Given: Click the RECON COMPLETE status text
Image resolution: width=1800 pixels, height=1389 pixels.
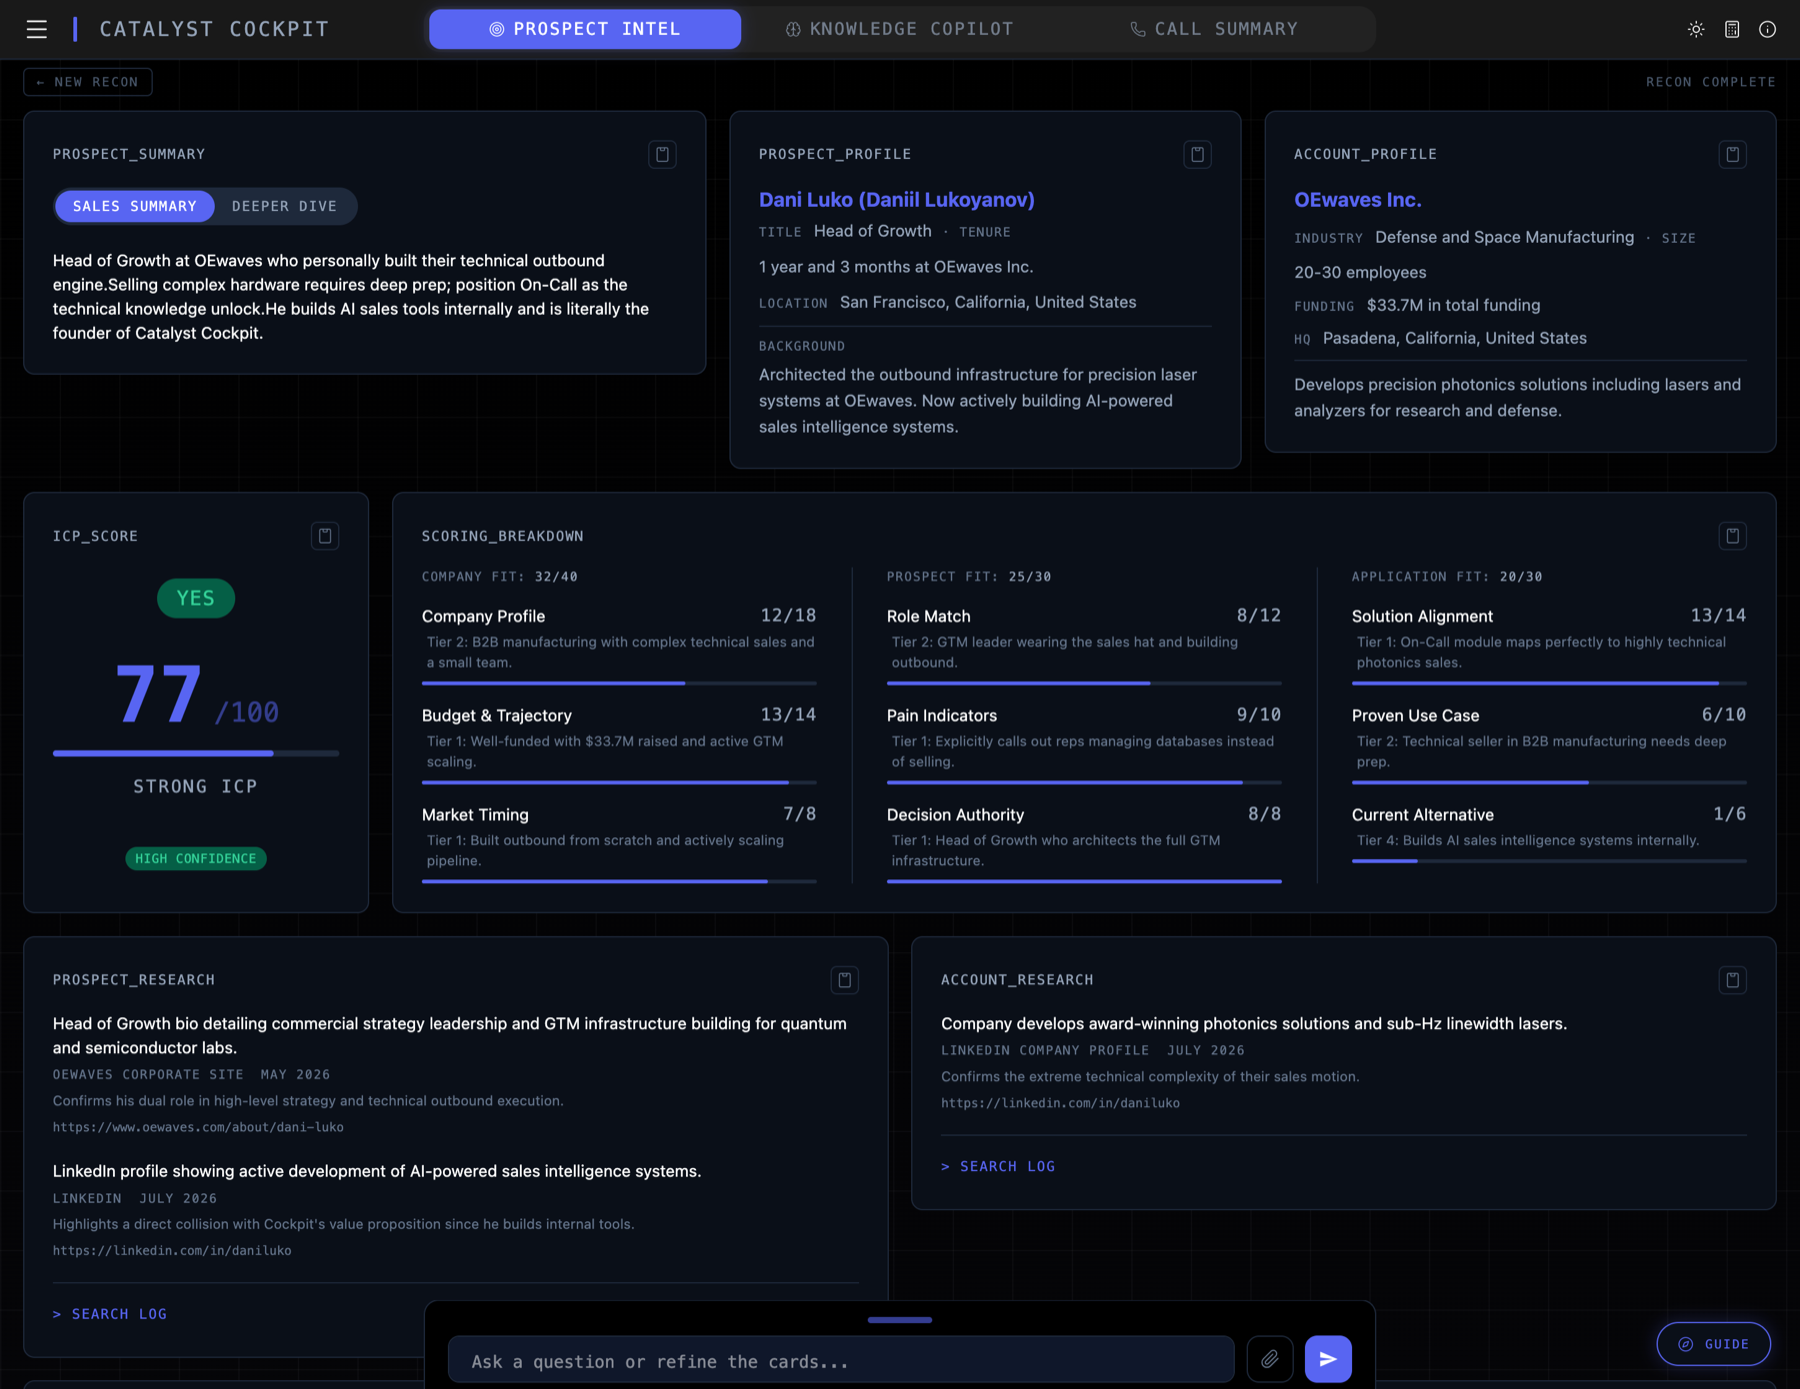Looking at the screenshot, I should click(x=1711, y=82).
